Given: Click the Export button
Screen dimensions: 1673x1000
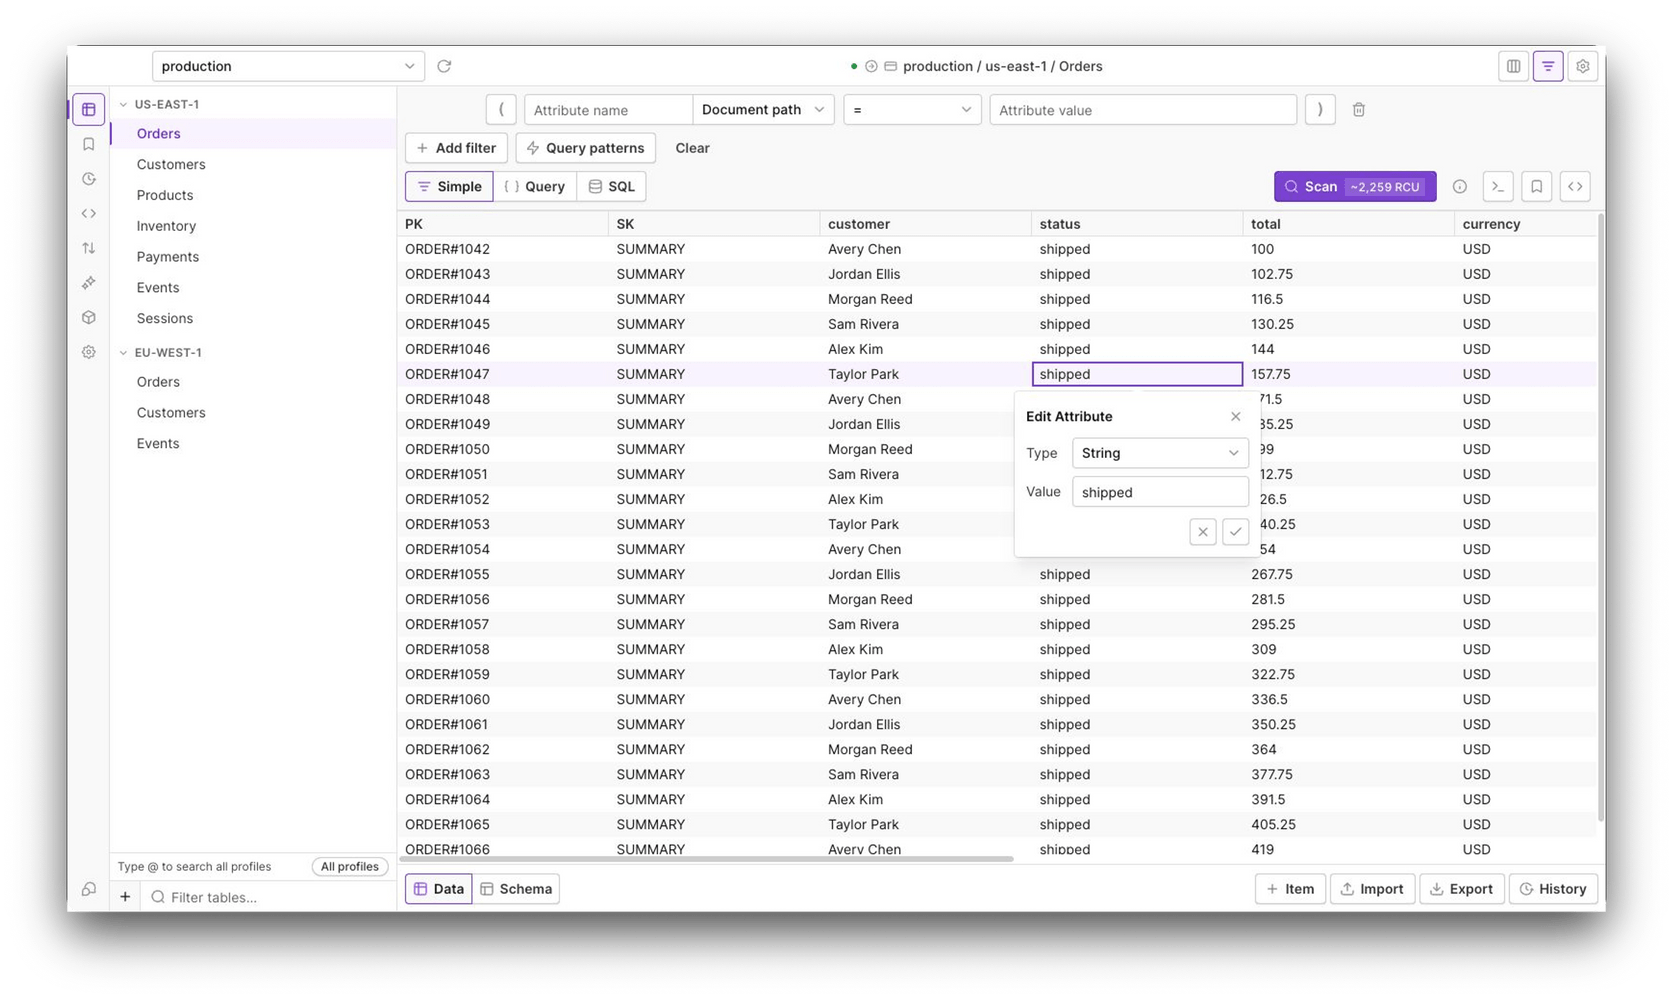Looking at the screenshot, I should click(x=1461, y=889).
